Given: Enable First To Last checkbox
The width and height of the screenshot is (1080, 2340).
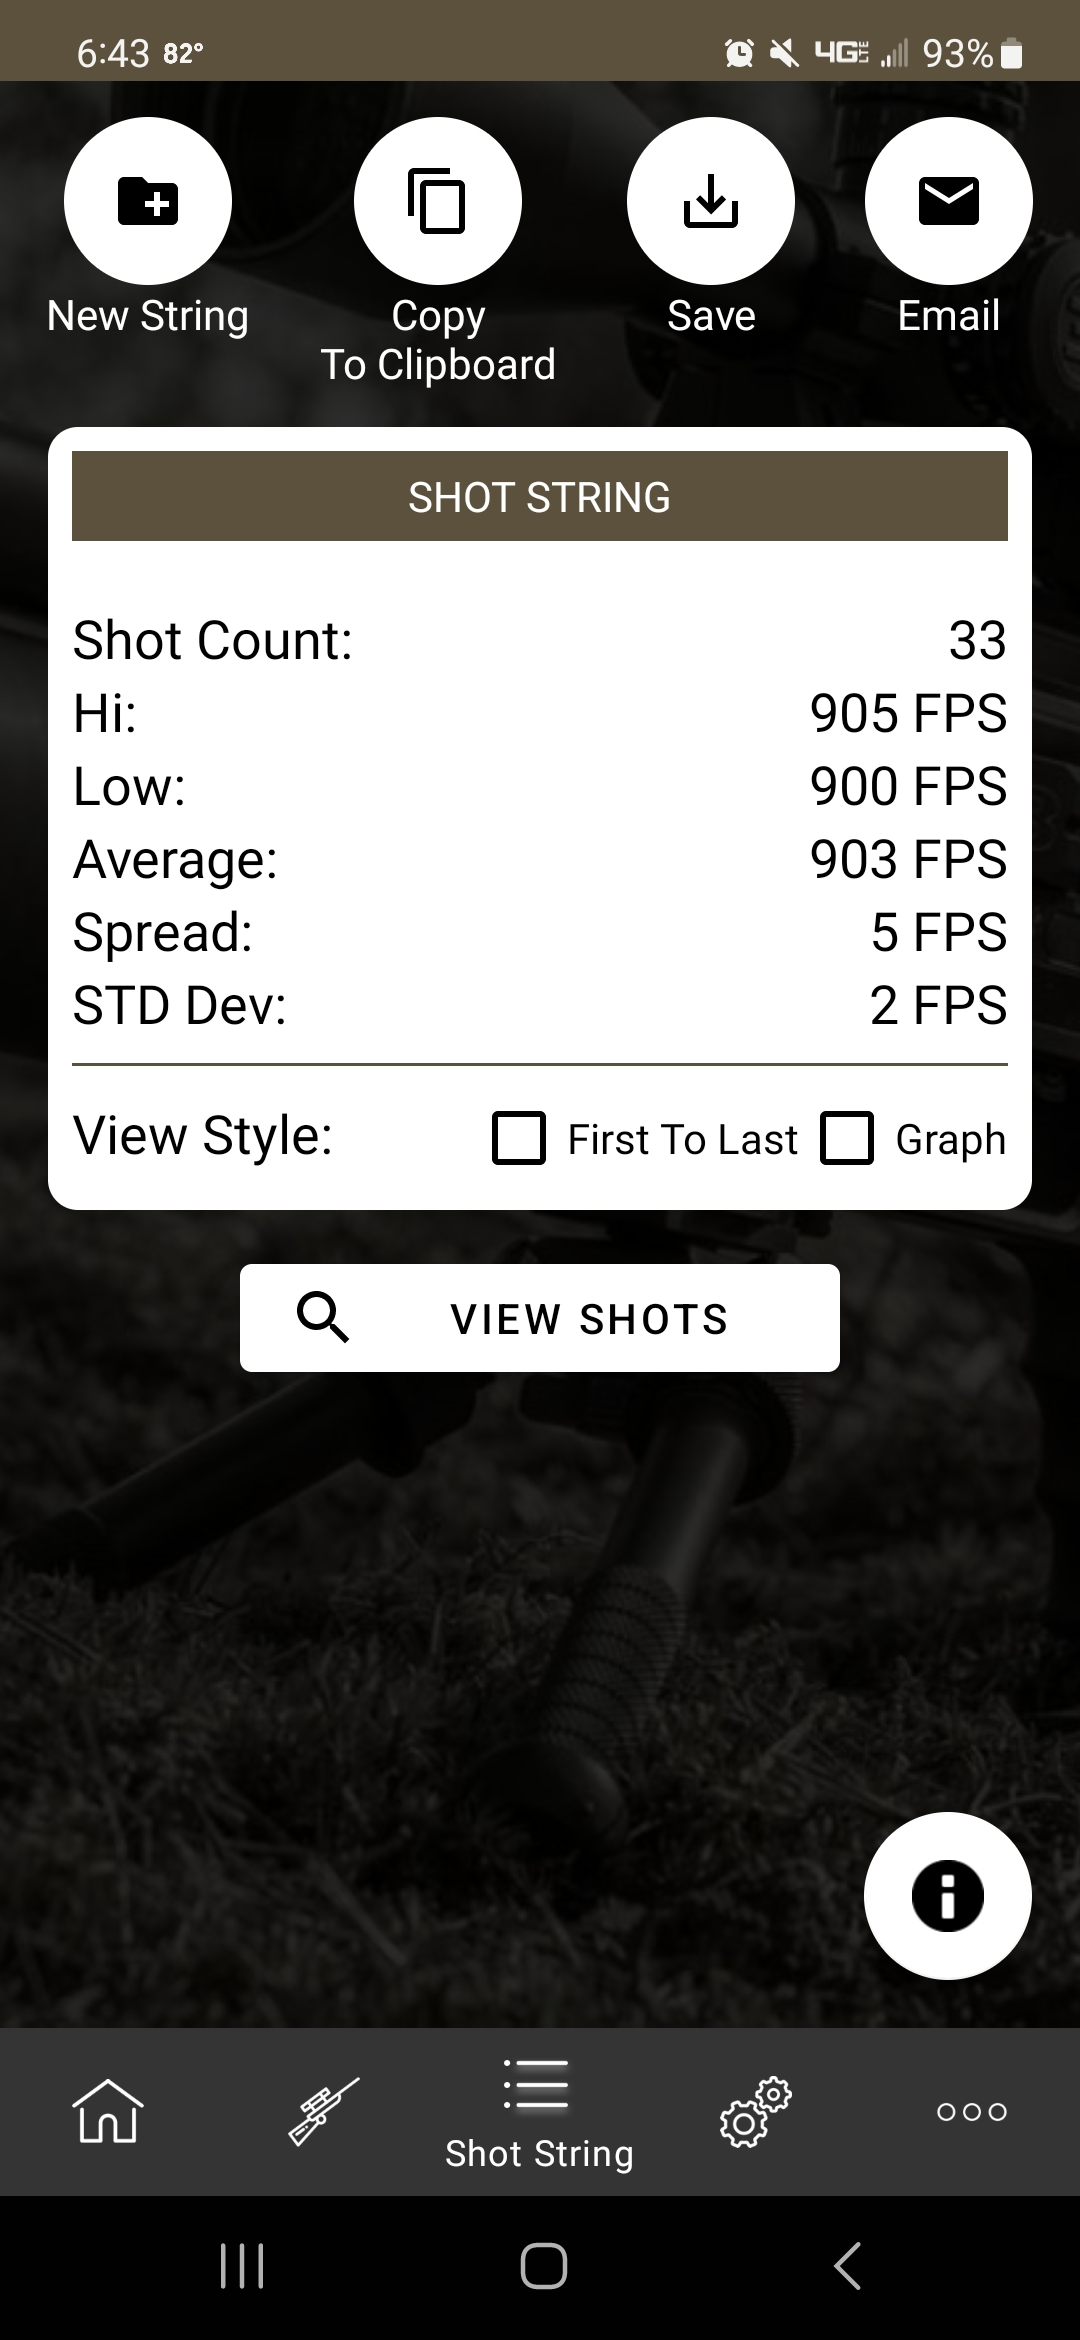Looking at the screenshot, I should pos(519,1138).
